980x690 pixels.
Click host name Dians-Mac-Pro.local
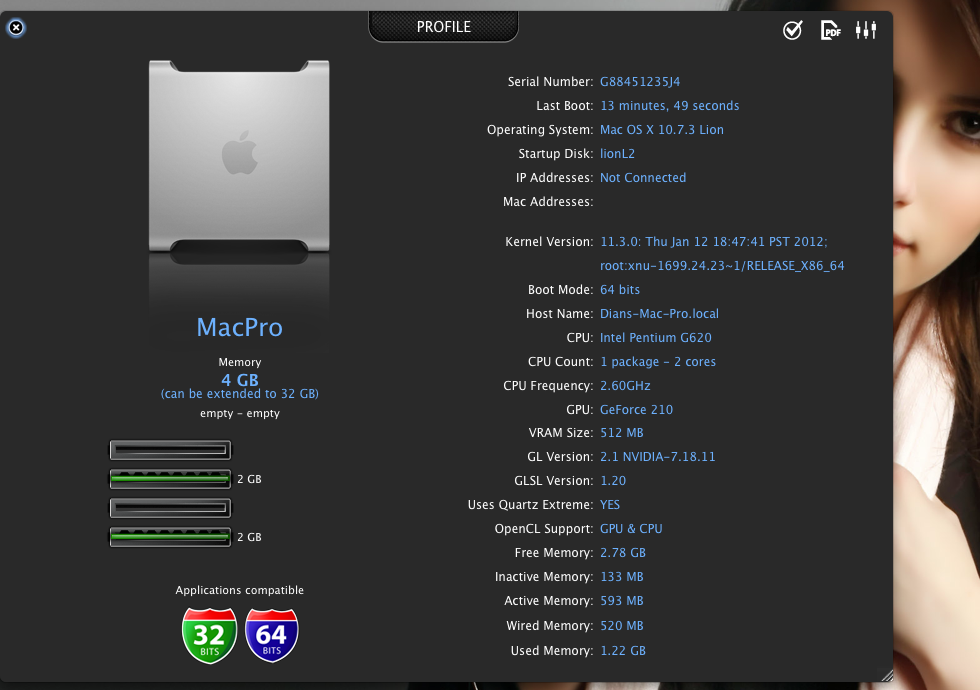[659, 314]
